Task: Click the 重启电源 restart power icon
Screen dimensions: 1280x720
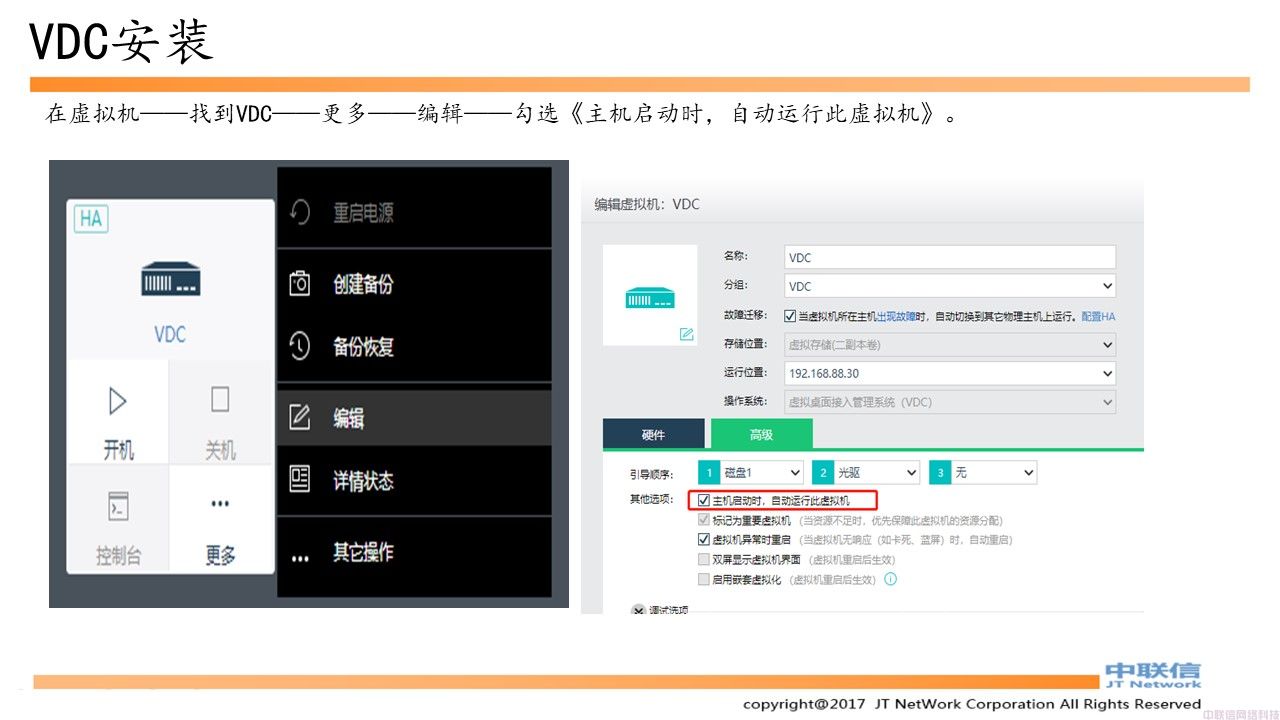Action: 300,212
